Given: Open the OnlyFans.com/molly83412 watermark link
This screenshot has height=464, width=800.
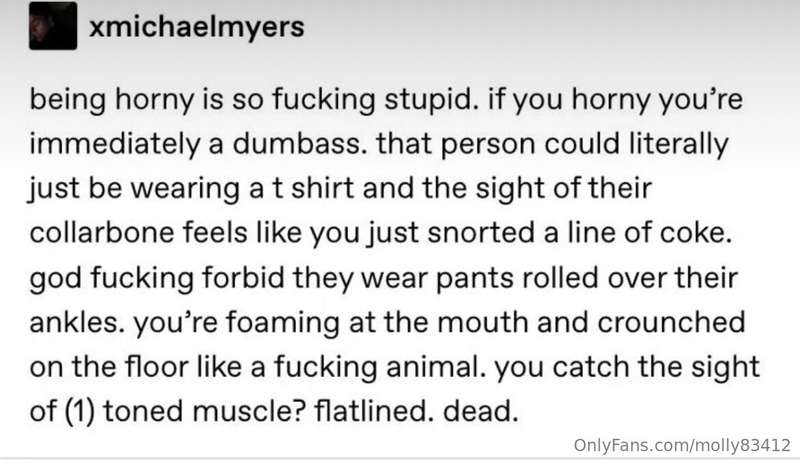Looking at the screenshot, I should pyautogui.click(x=682, y=445).
